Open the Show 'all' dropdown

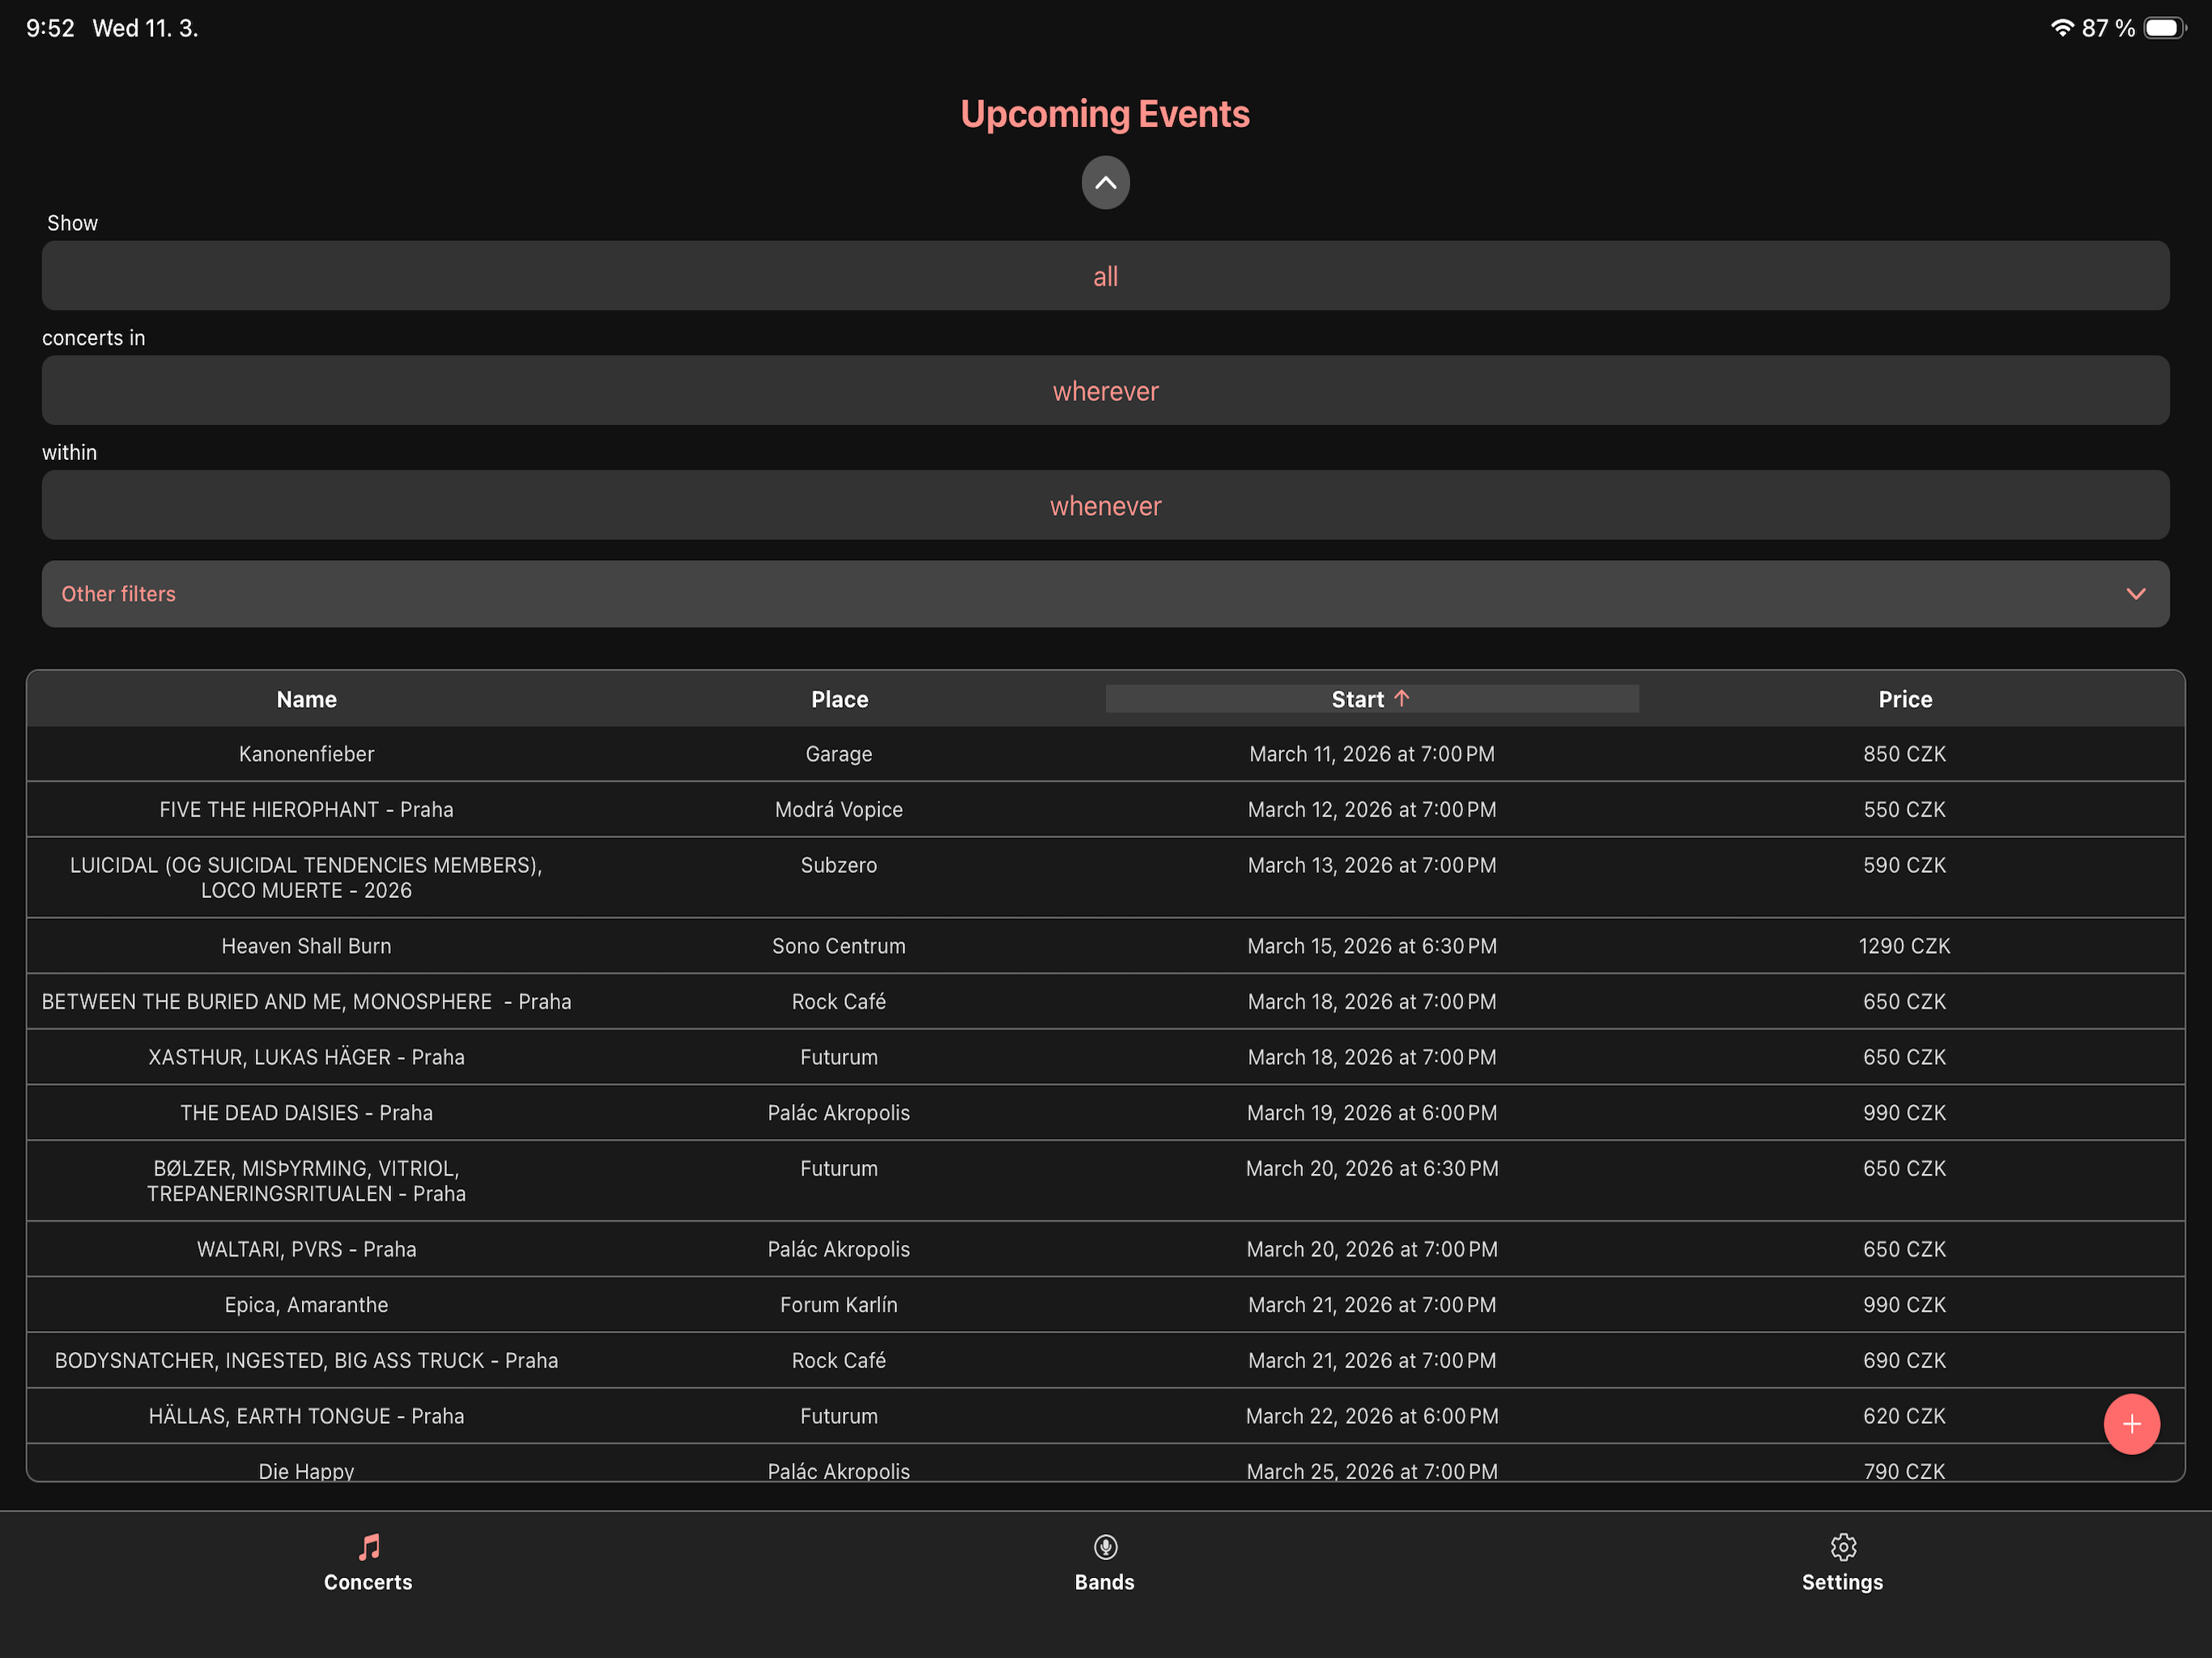tap(1105, 276)
